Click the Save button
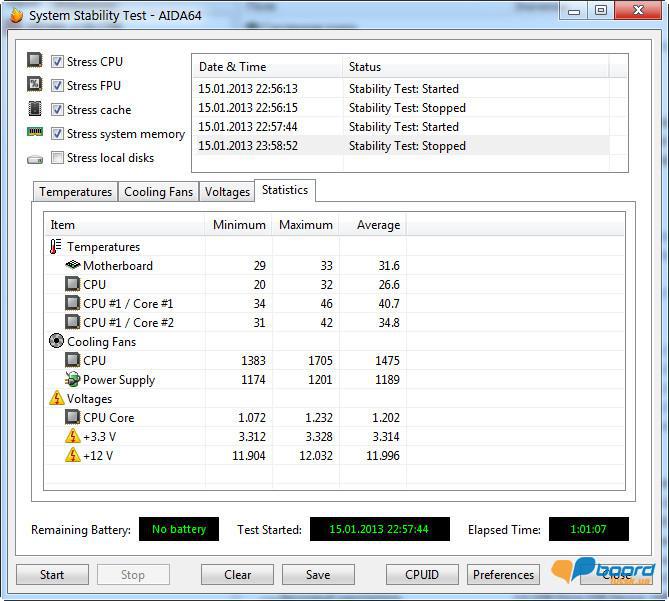This screenshot has width=669, height=601. 318,575
